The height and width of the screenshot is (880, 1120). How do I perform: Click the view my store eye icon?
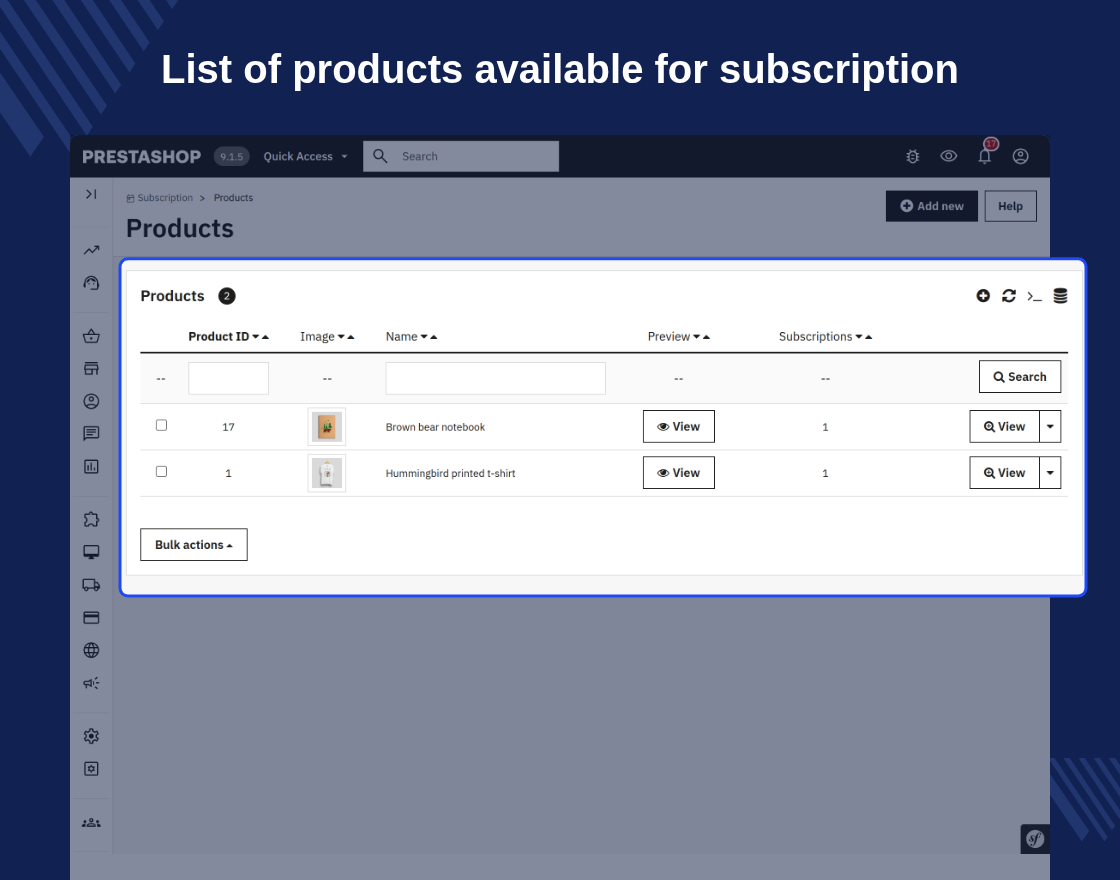pyautogui.click(x=949, y=156)
